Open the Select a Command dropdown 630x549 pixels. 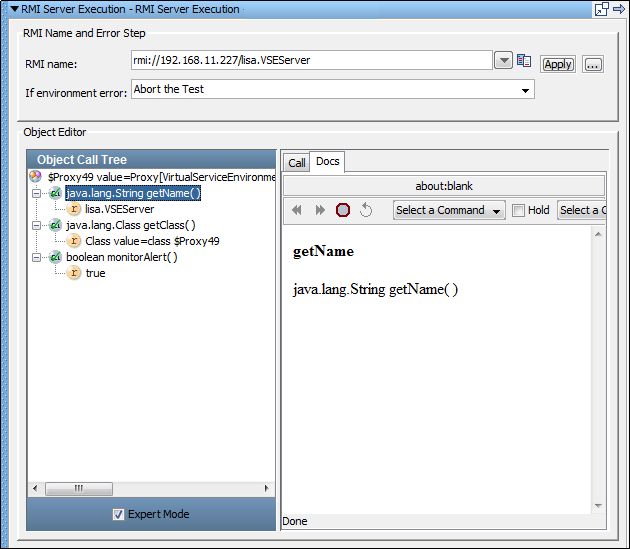tap(449, 210)
